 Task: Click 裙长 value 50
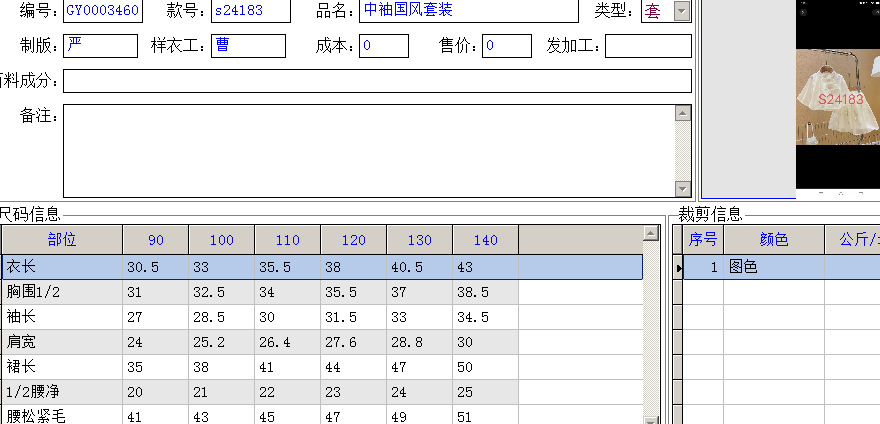[x=485, y=367]
